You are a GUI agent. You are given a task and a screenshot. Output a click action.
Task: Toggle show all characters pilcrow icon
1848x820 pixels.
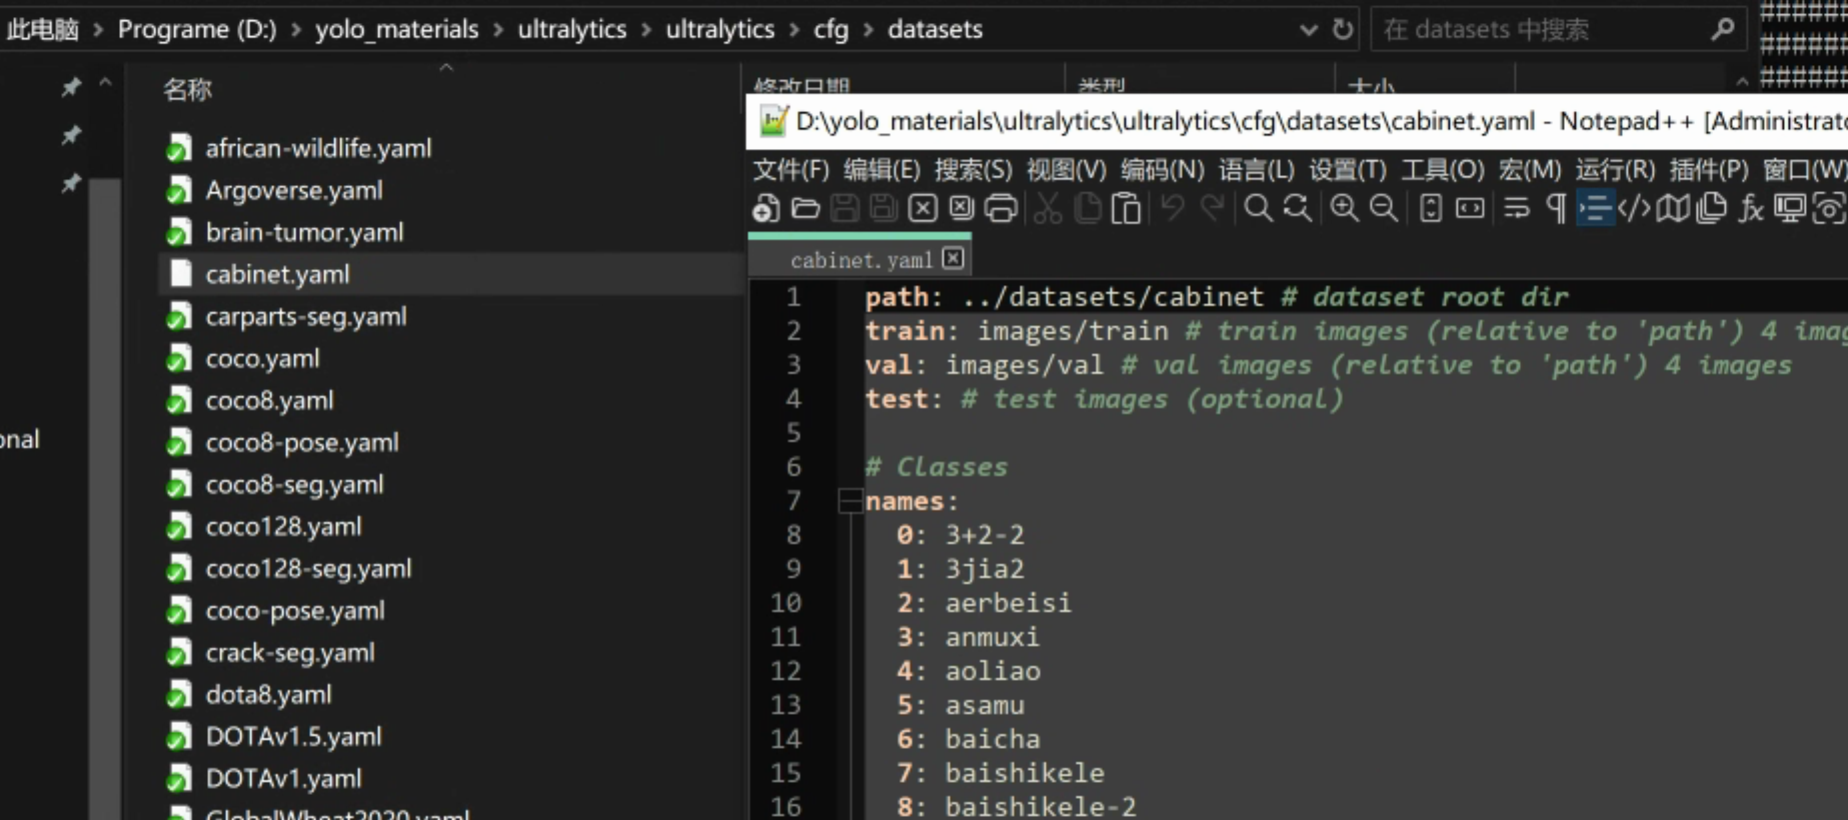[x=1556, y=208]
